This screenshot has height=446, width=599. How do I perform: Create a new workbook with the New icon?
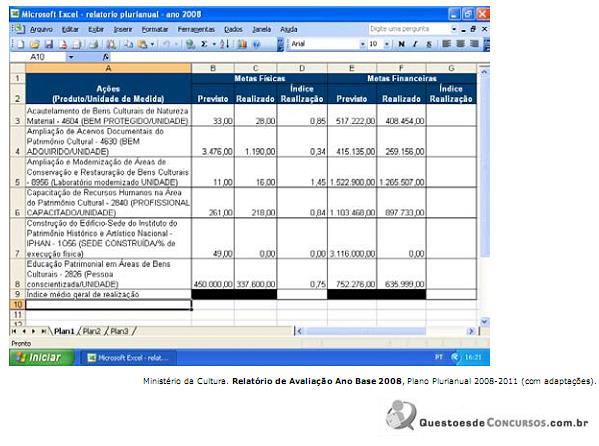point(20,44)
